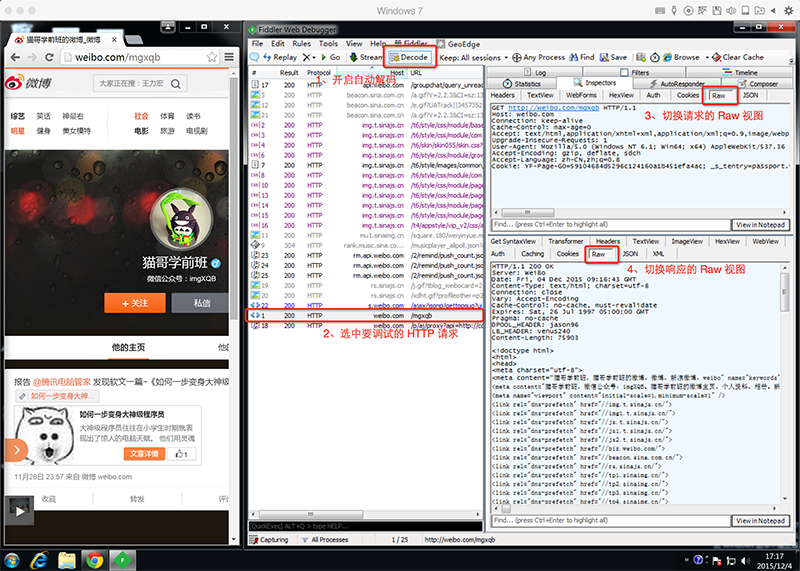Image resolution: width=800 pixels, height=571 pixels.
Task: Bookmark page with the Chrome star icon
Action: point(212,57)
